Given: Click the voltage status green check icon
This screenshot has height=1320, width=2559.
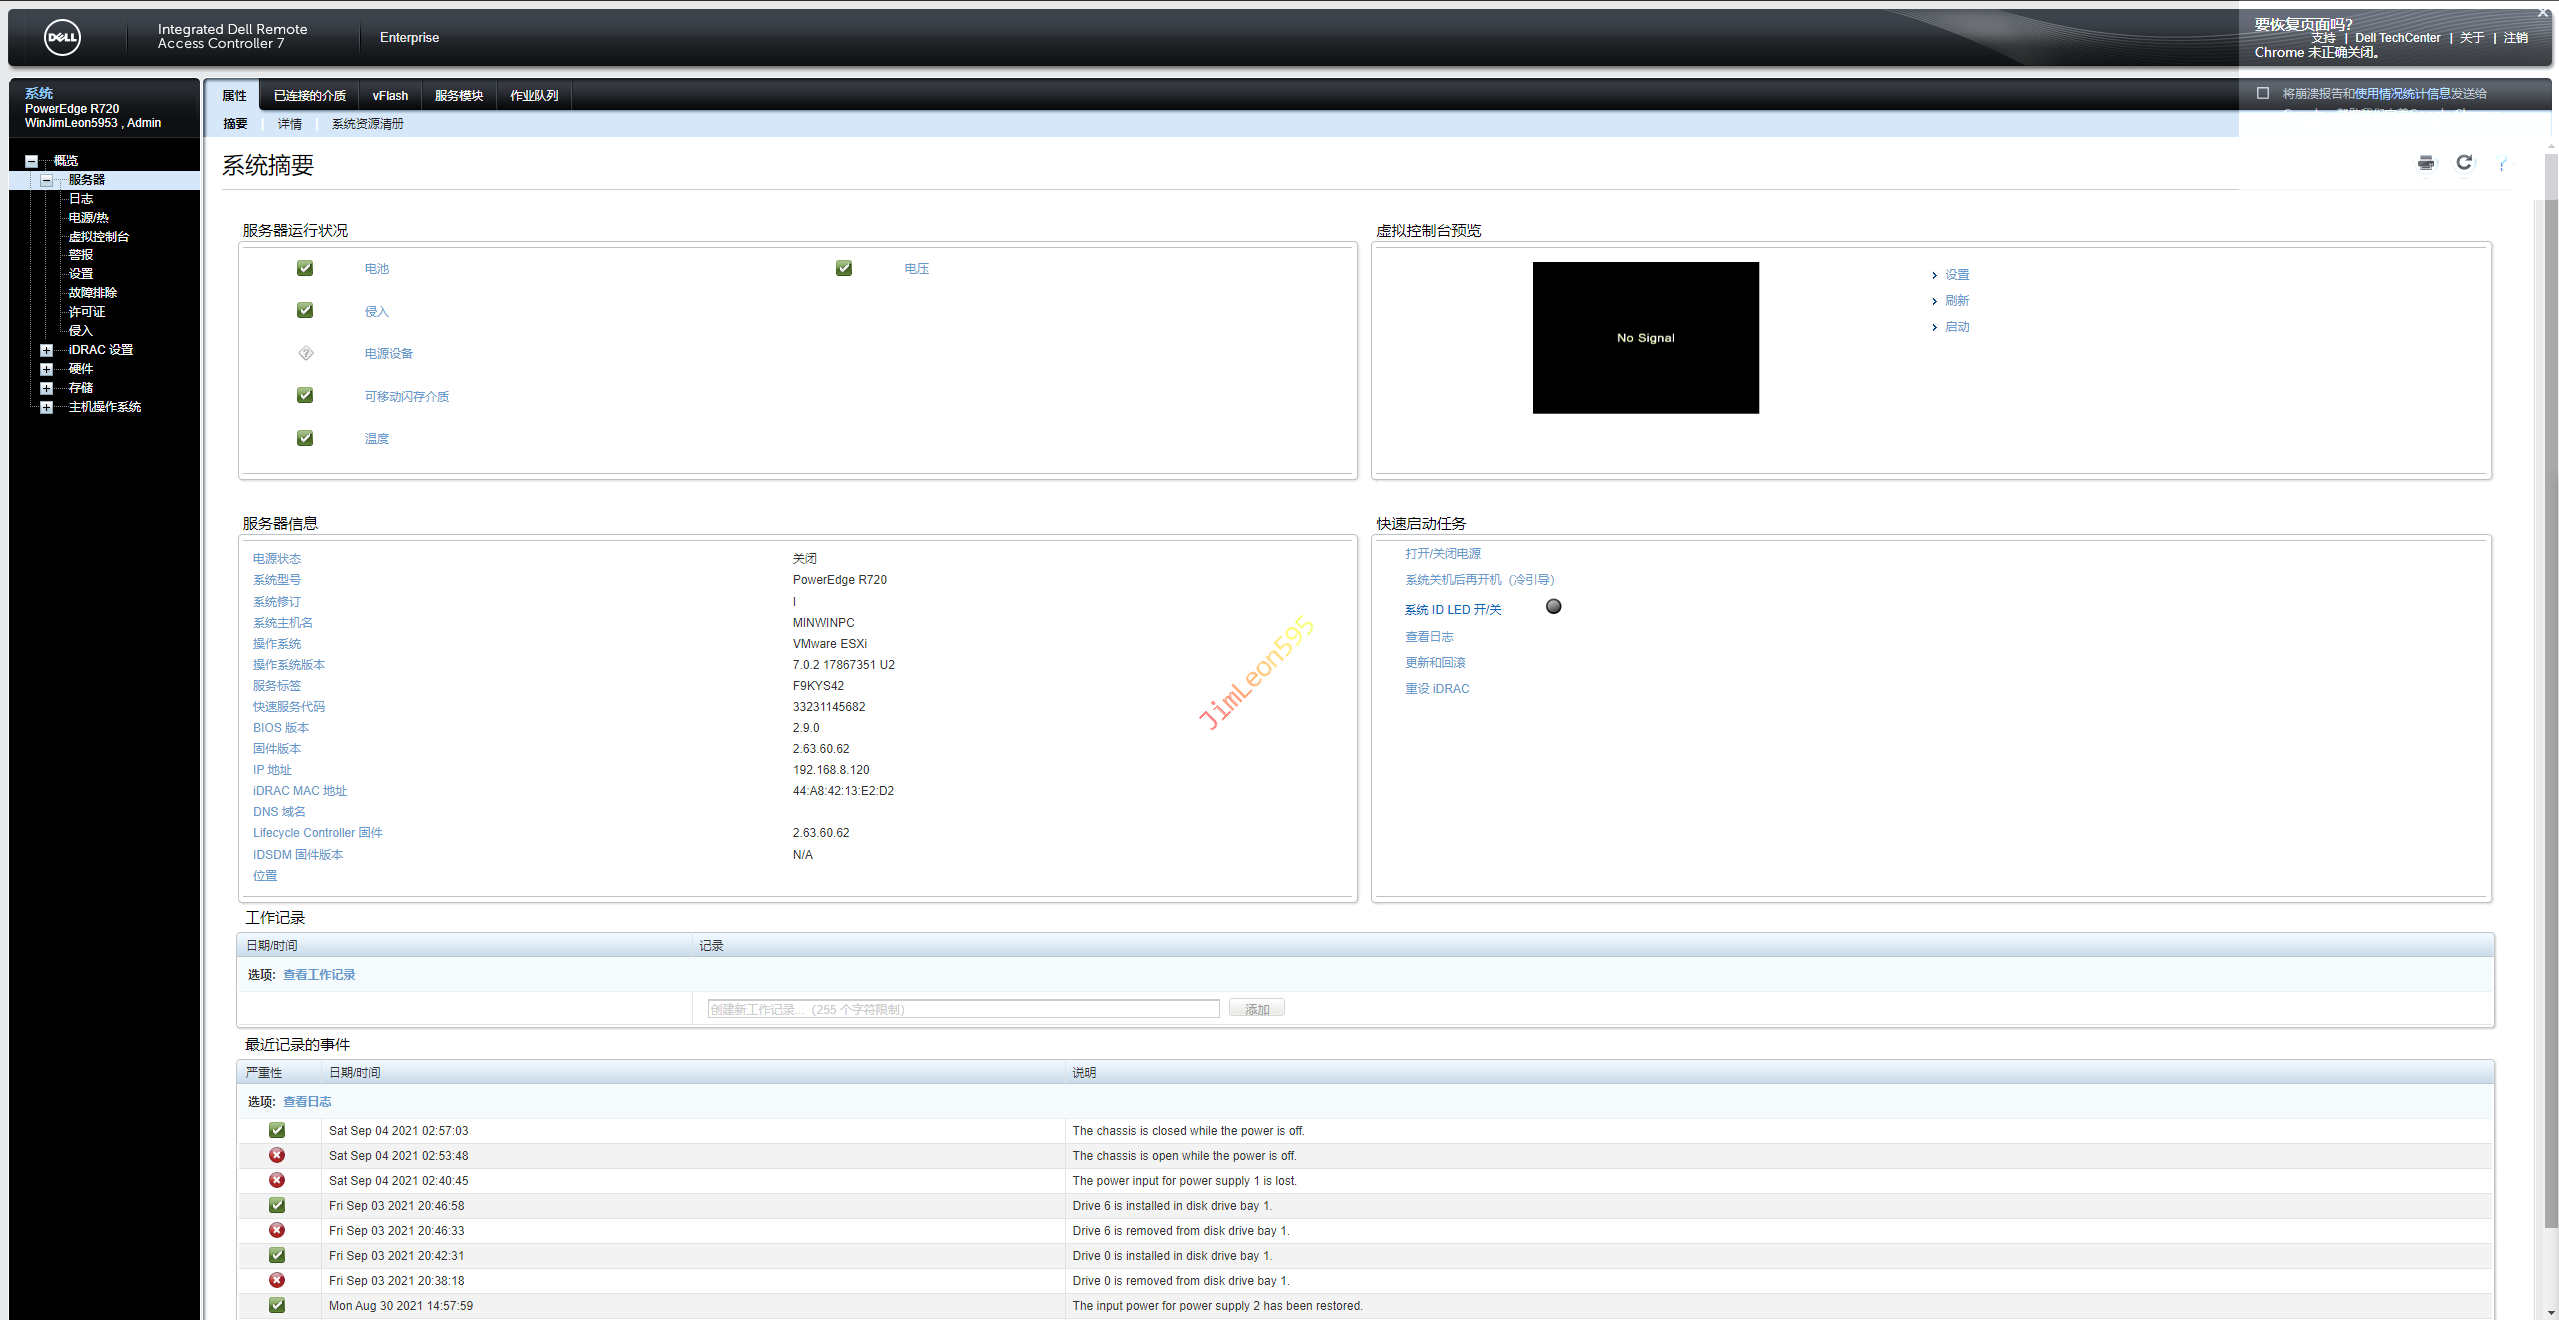Looking at the screenshot, I should pos(844,268).
